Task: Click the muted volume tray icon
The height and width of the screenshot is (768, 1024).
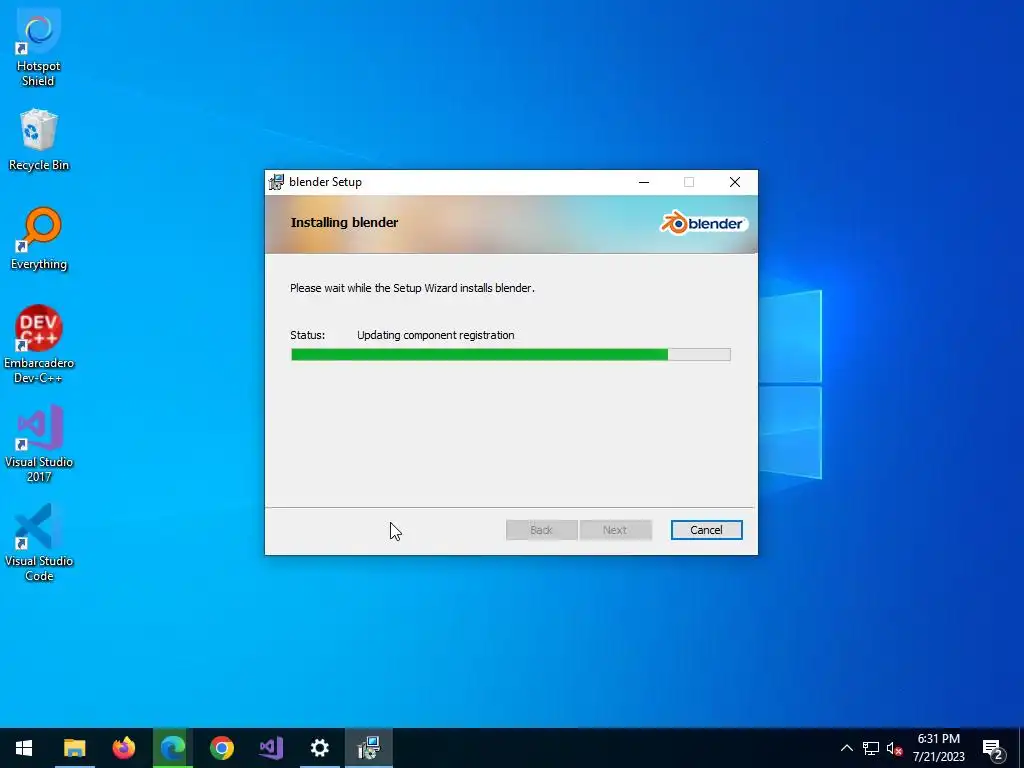Action: pos(894,748)
